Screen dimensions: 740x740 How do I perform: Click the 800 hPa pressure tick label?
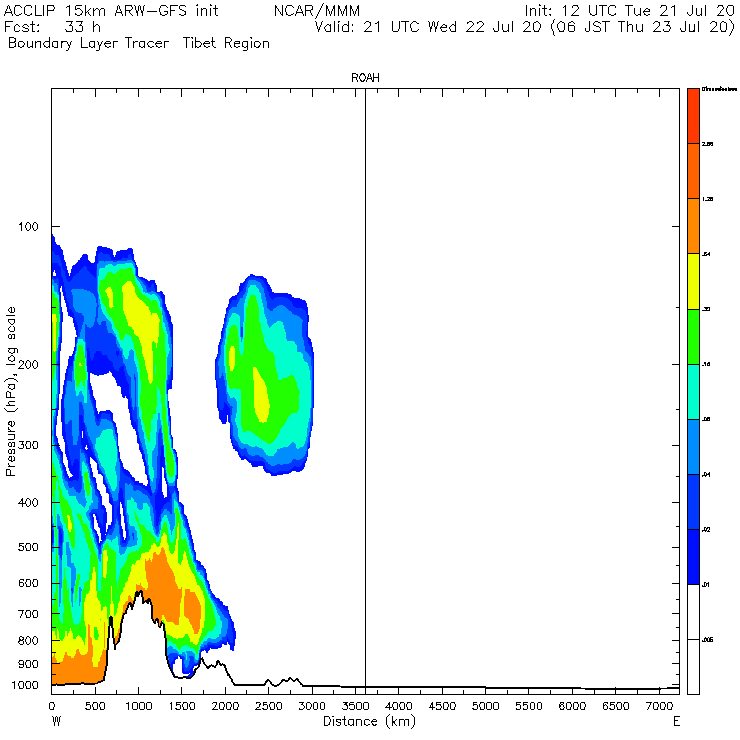(x=28, y=640)
